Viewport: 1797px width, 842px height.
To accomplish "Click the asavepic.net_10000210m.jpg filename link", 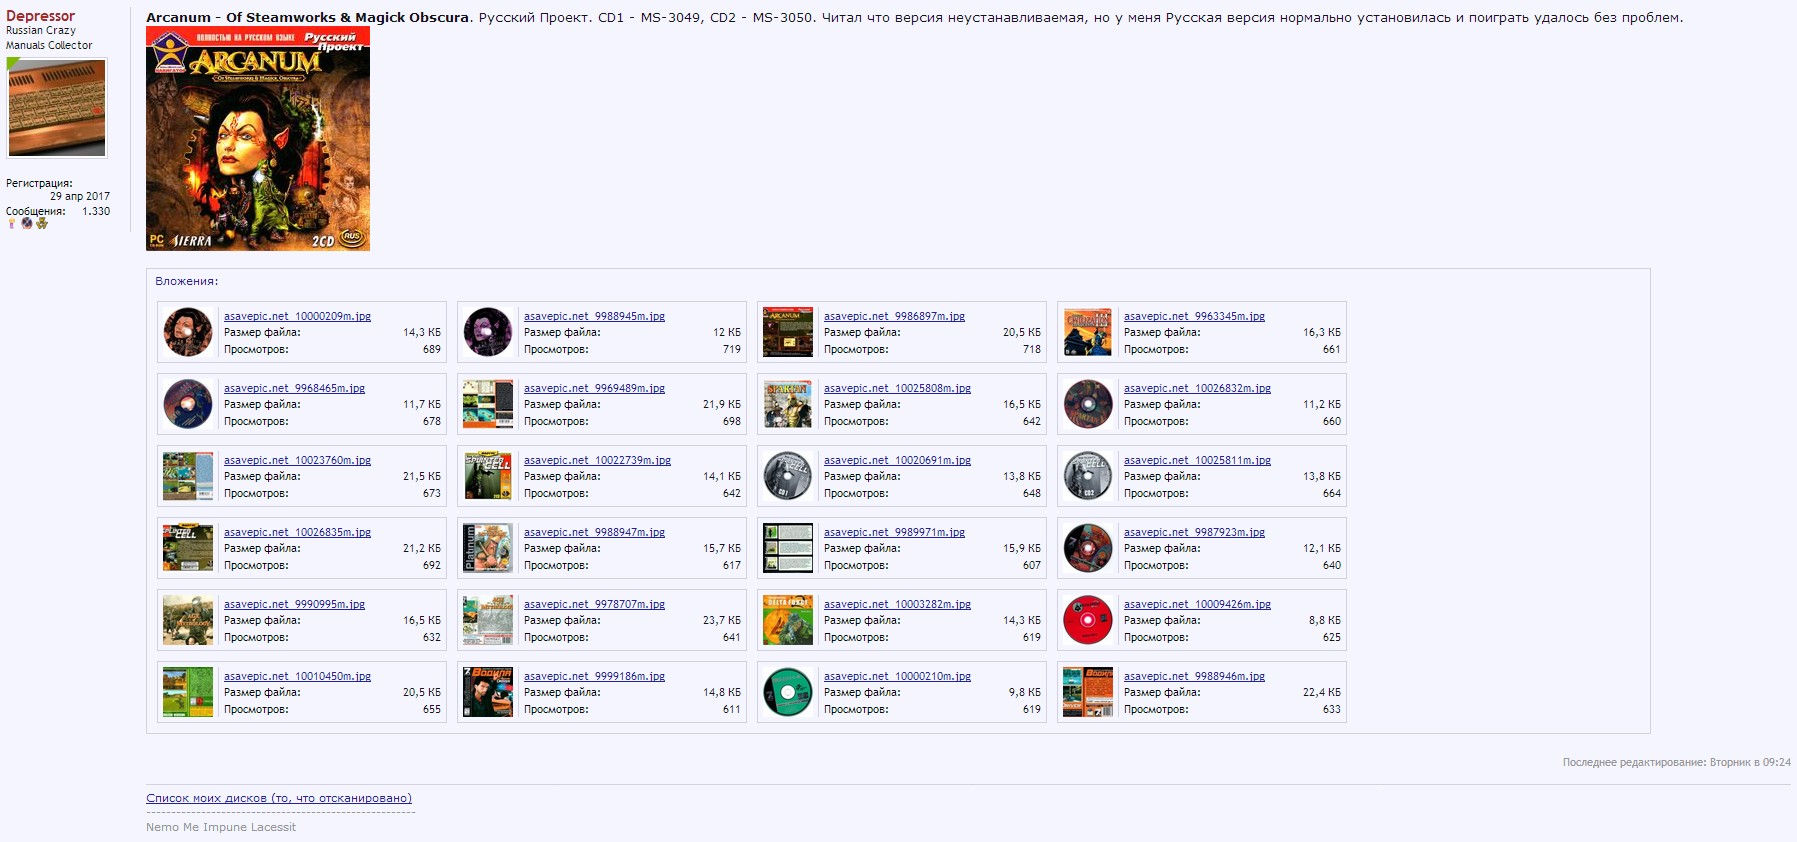I will pos(897,676).
